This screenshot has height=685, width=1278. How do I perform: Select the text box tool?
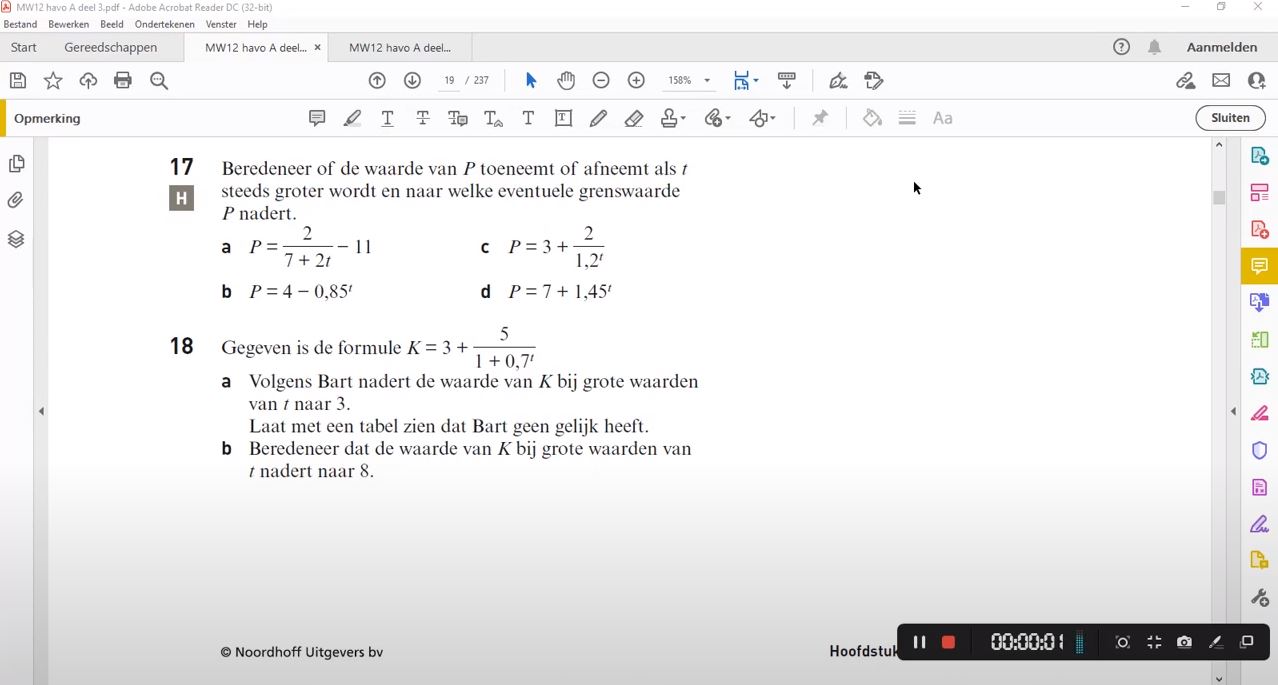pyautogui.click(x=563, y=118)
